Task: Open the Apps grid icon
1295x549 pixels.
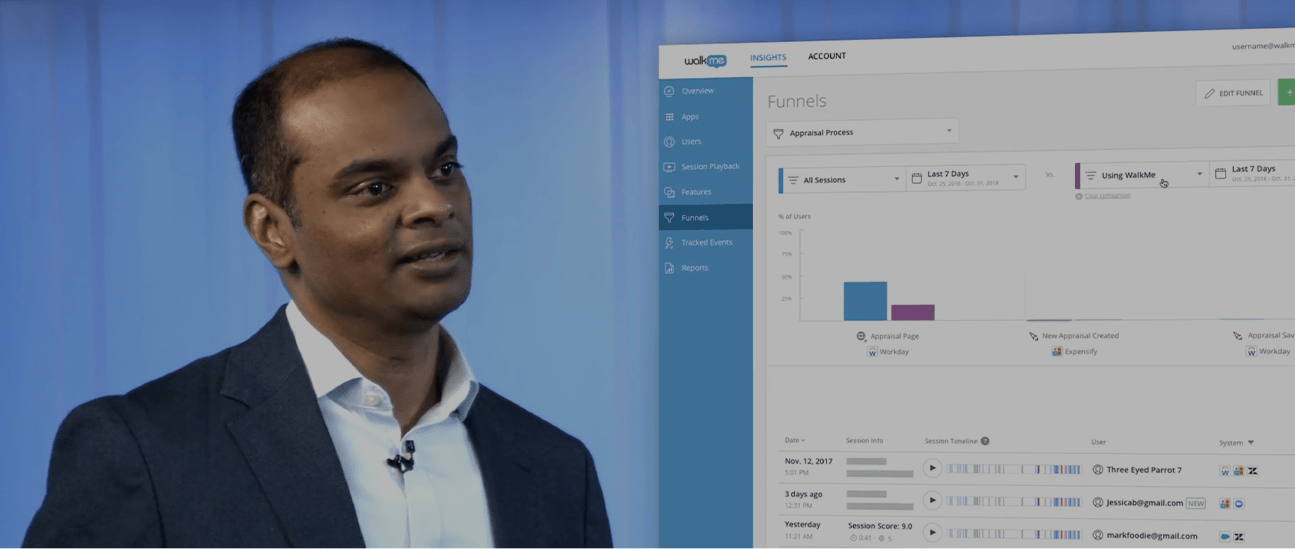Action: 669,117
